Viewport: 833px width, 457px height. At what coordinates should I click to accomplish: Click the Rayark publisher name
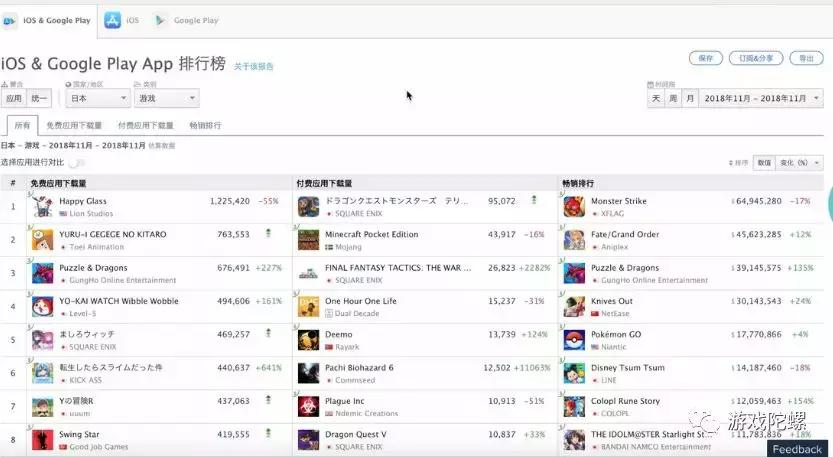tap(347, 347)
